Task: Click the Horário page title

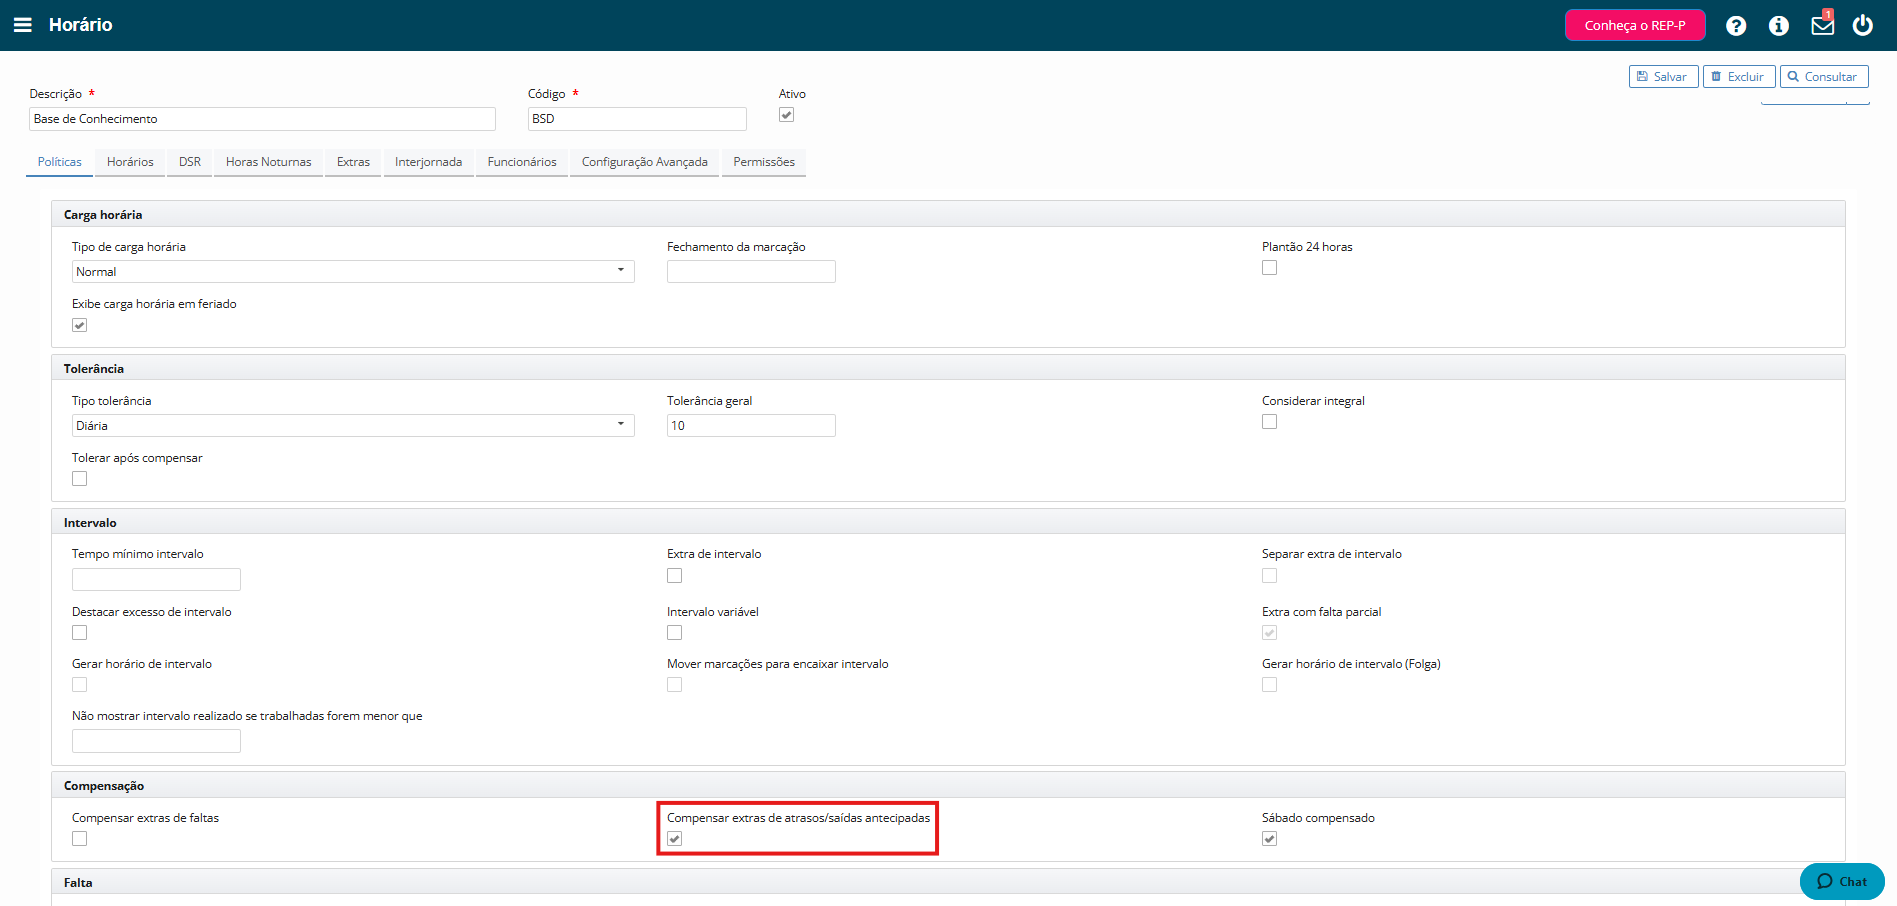Action: click(80, 25)
